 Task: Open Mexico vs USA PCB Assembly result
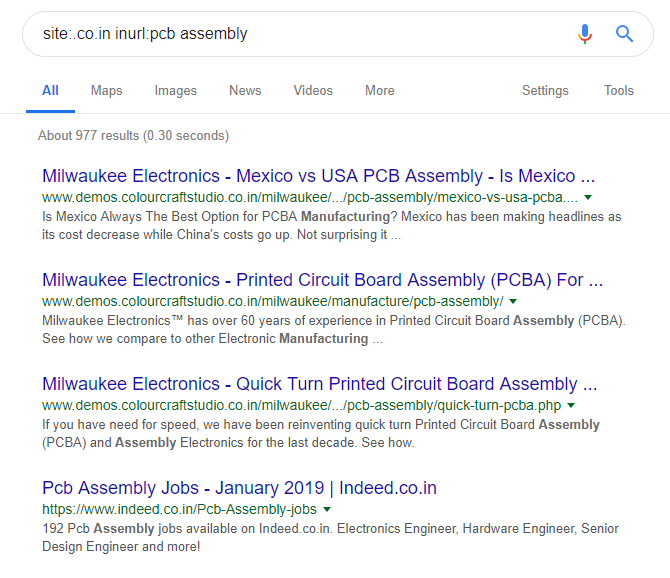(318, 176)
